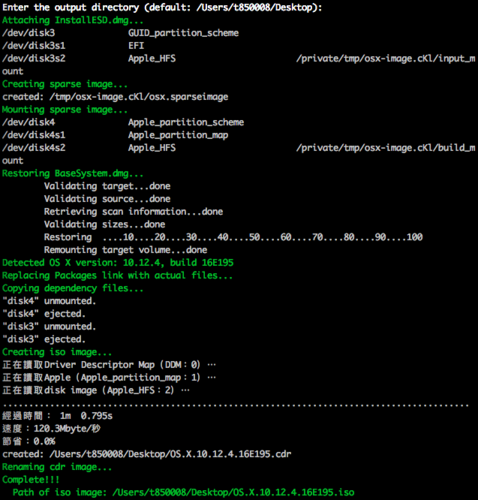Click '/dev/disk4' device text
The image size is (478, 500).
coord(29,122)
